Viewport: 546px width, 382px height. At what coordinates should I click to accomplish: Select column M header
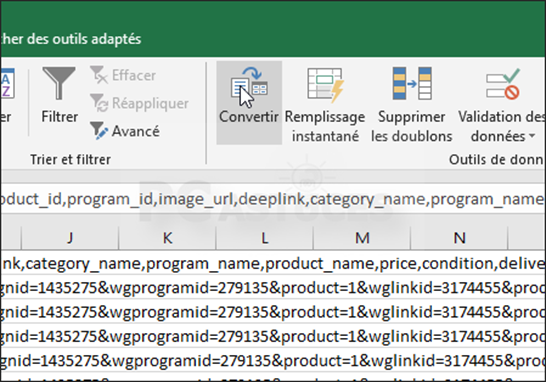tap(362, 238)
